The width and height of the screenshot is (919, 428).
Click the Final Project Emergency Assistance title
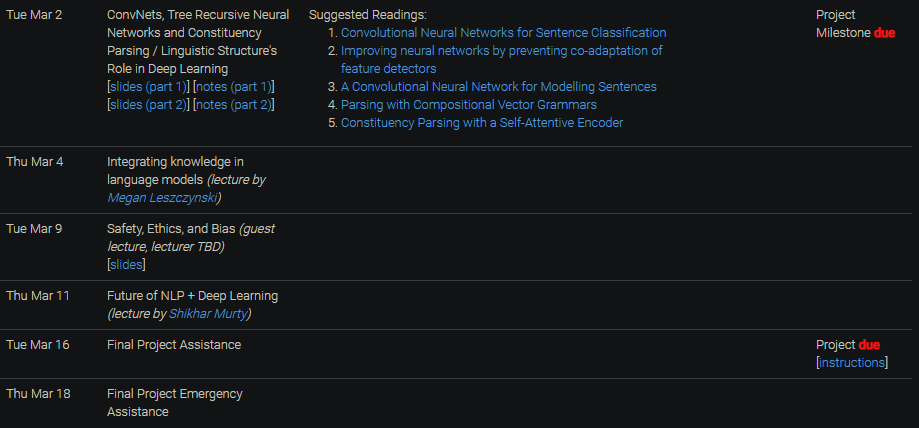pos(175,403)
